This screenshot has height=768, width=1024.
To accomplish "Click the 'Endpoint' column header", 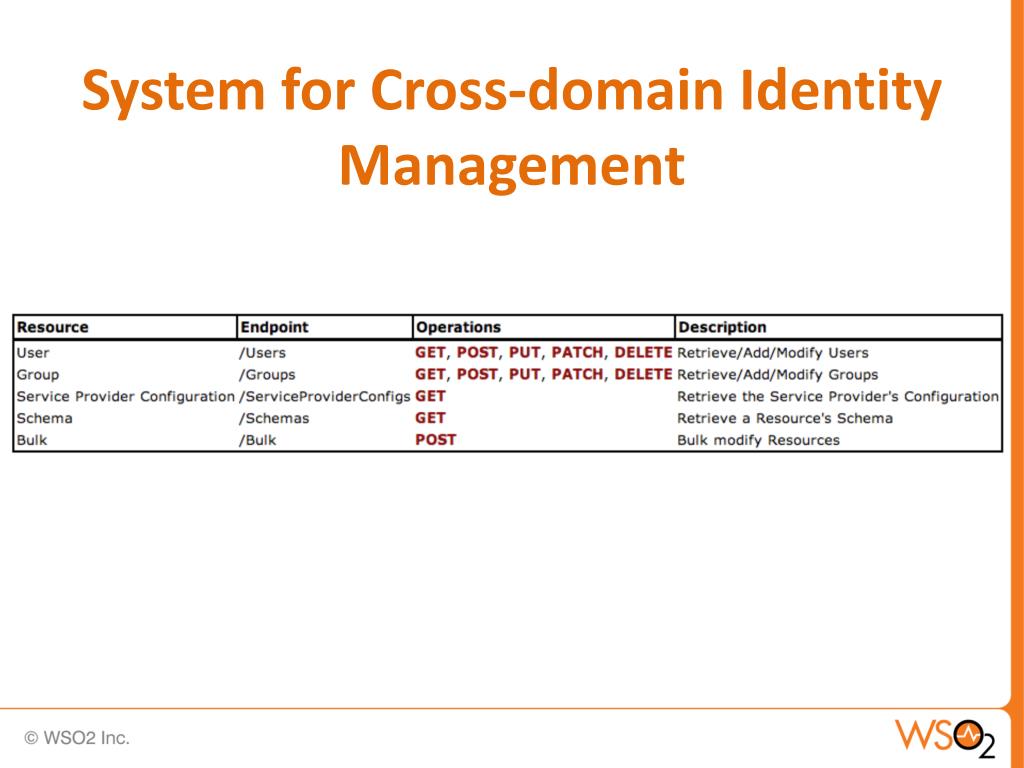I will tap(274, 327).
